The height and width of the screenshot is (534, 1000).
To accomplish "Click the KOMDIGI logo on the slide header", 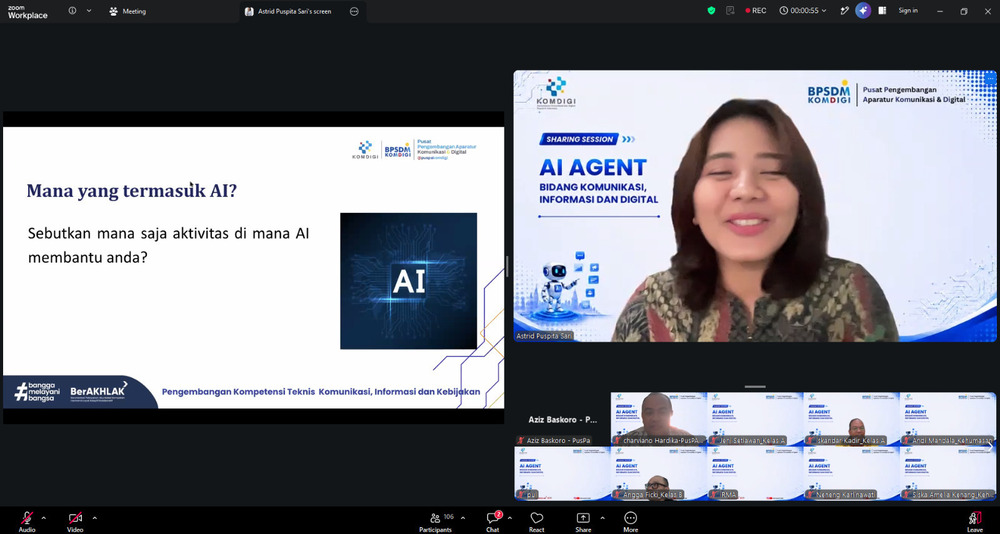I will click(x=364, y=150).
